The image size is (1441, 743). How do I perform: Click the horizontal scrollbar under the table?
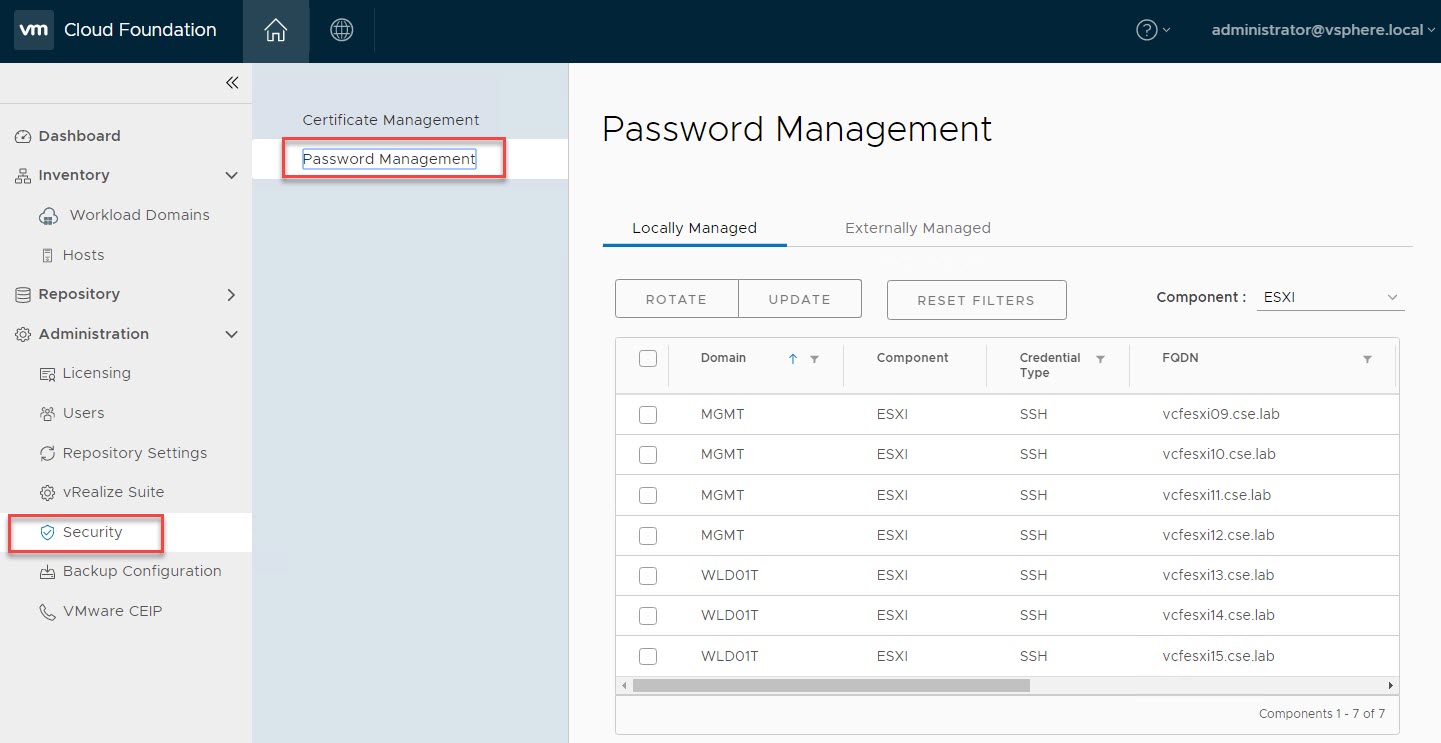point(830,686)
